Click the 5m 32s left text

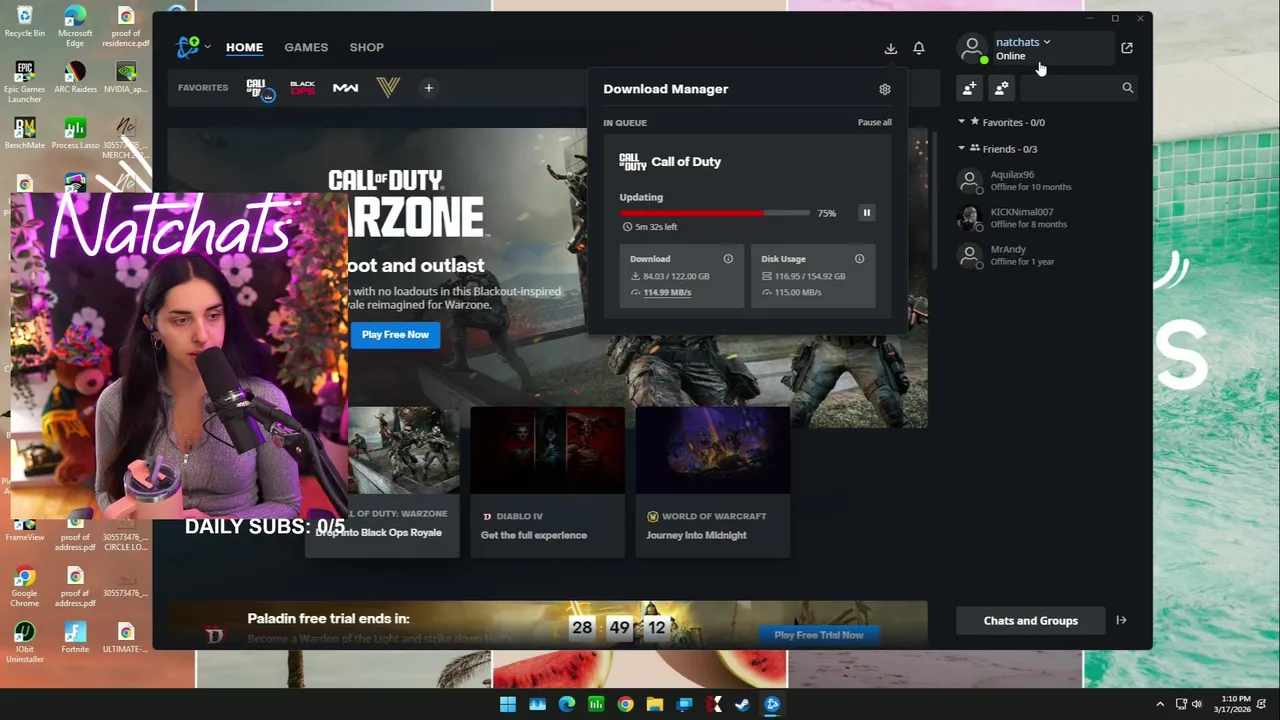click(655, 227)
